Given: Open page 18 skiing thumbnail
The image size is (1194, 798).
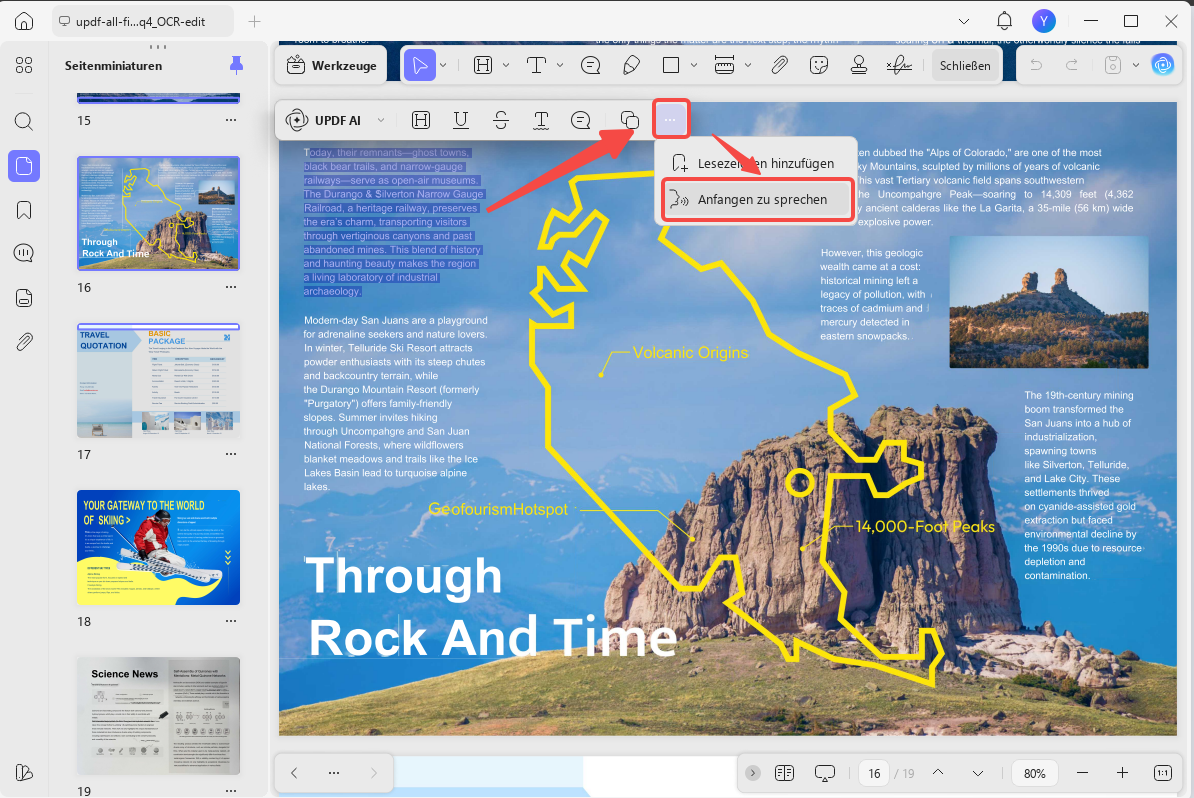Looking at the screenshot, I should coord(158,547).
